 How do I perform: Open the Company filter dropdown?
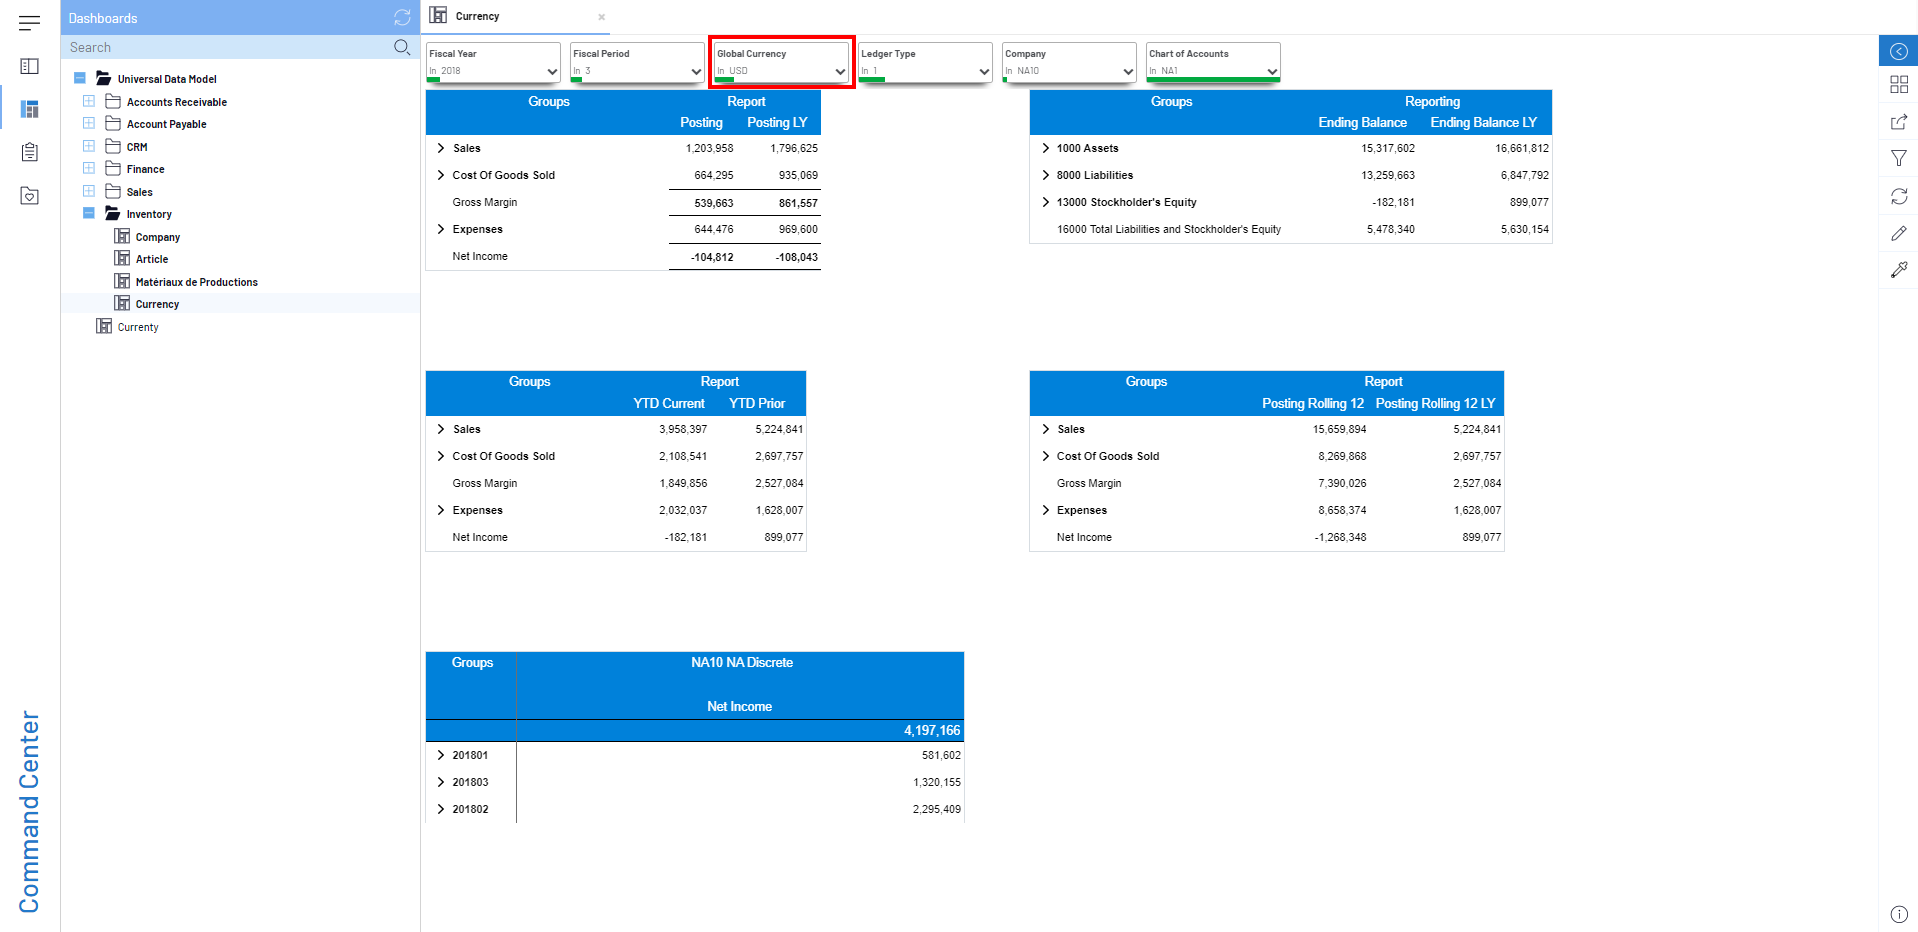pyautogui.click(x=1127, y=71)
